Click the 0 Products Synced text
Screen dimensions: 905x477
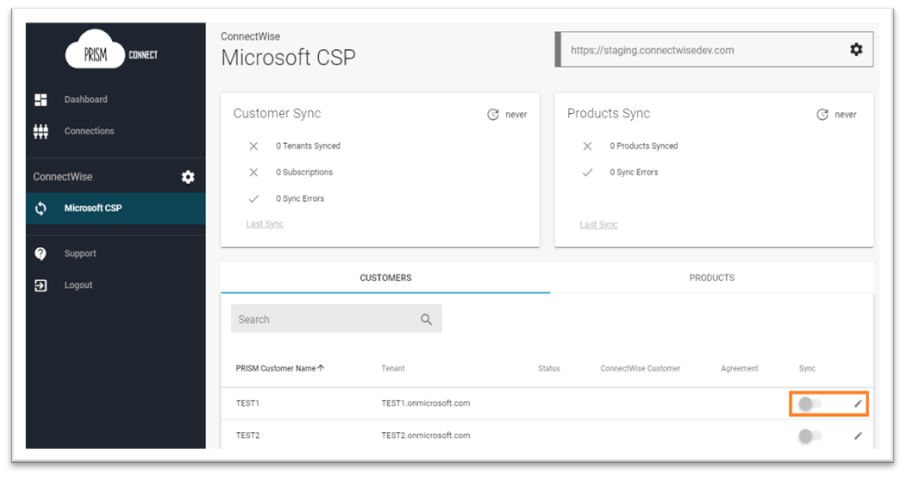coord(644,146)
